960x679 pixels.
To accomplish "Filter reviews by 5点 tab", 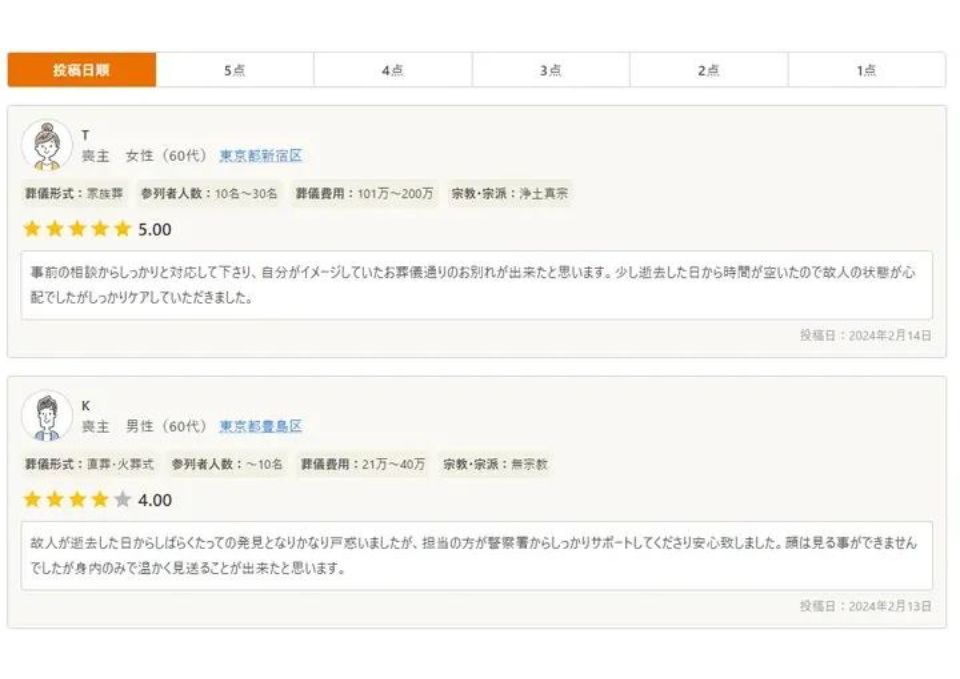I will pos(235,70).
